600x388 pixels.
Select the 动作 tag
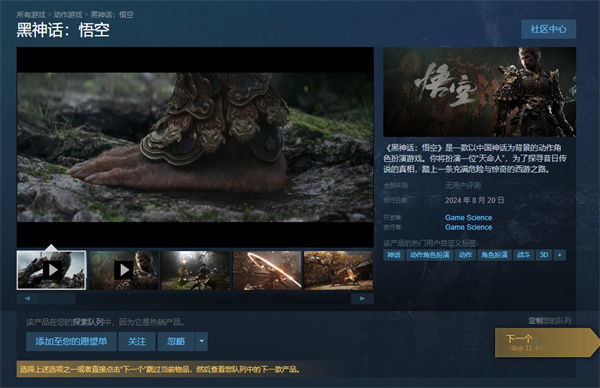click(465, 255)
